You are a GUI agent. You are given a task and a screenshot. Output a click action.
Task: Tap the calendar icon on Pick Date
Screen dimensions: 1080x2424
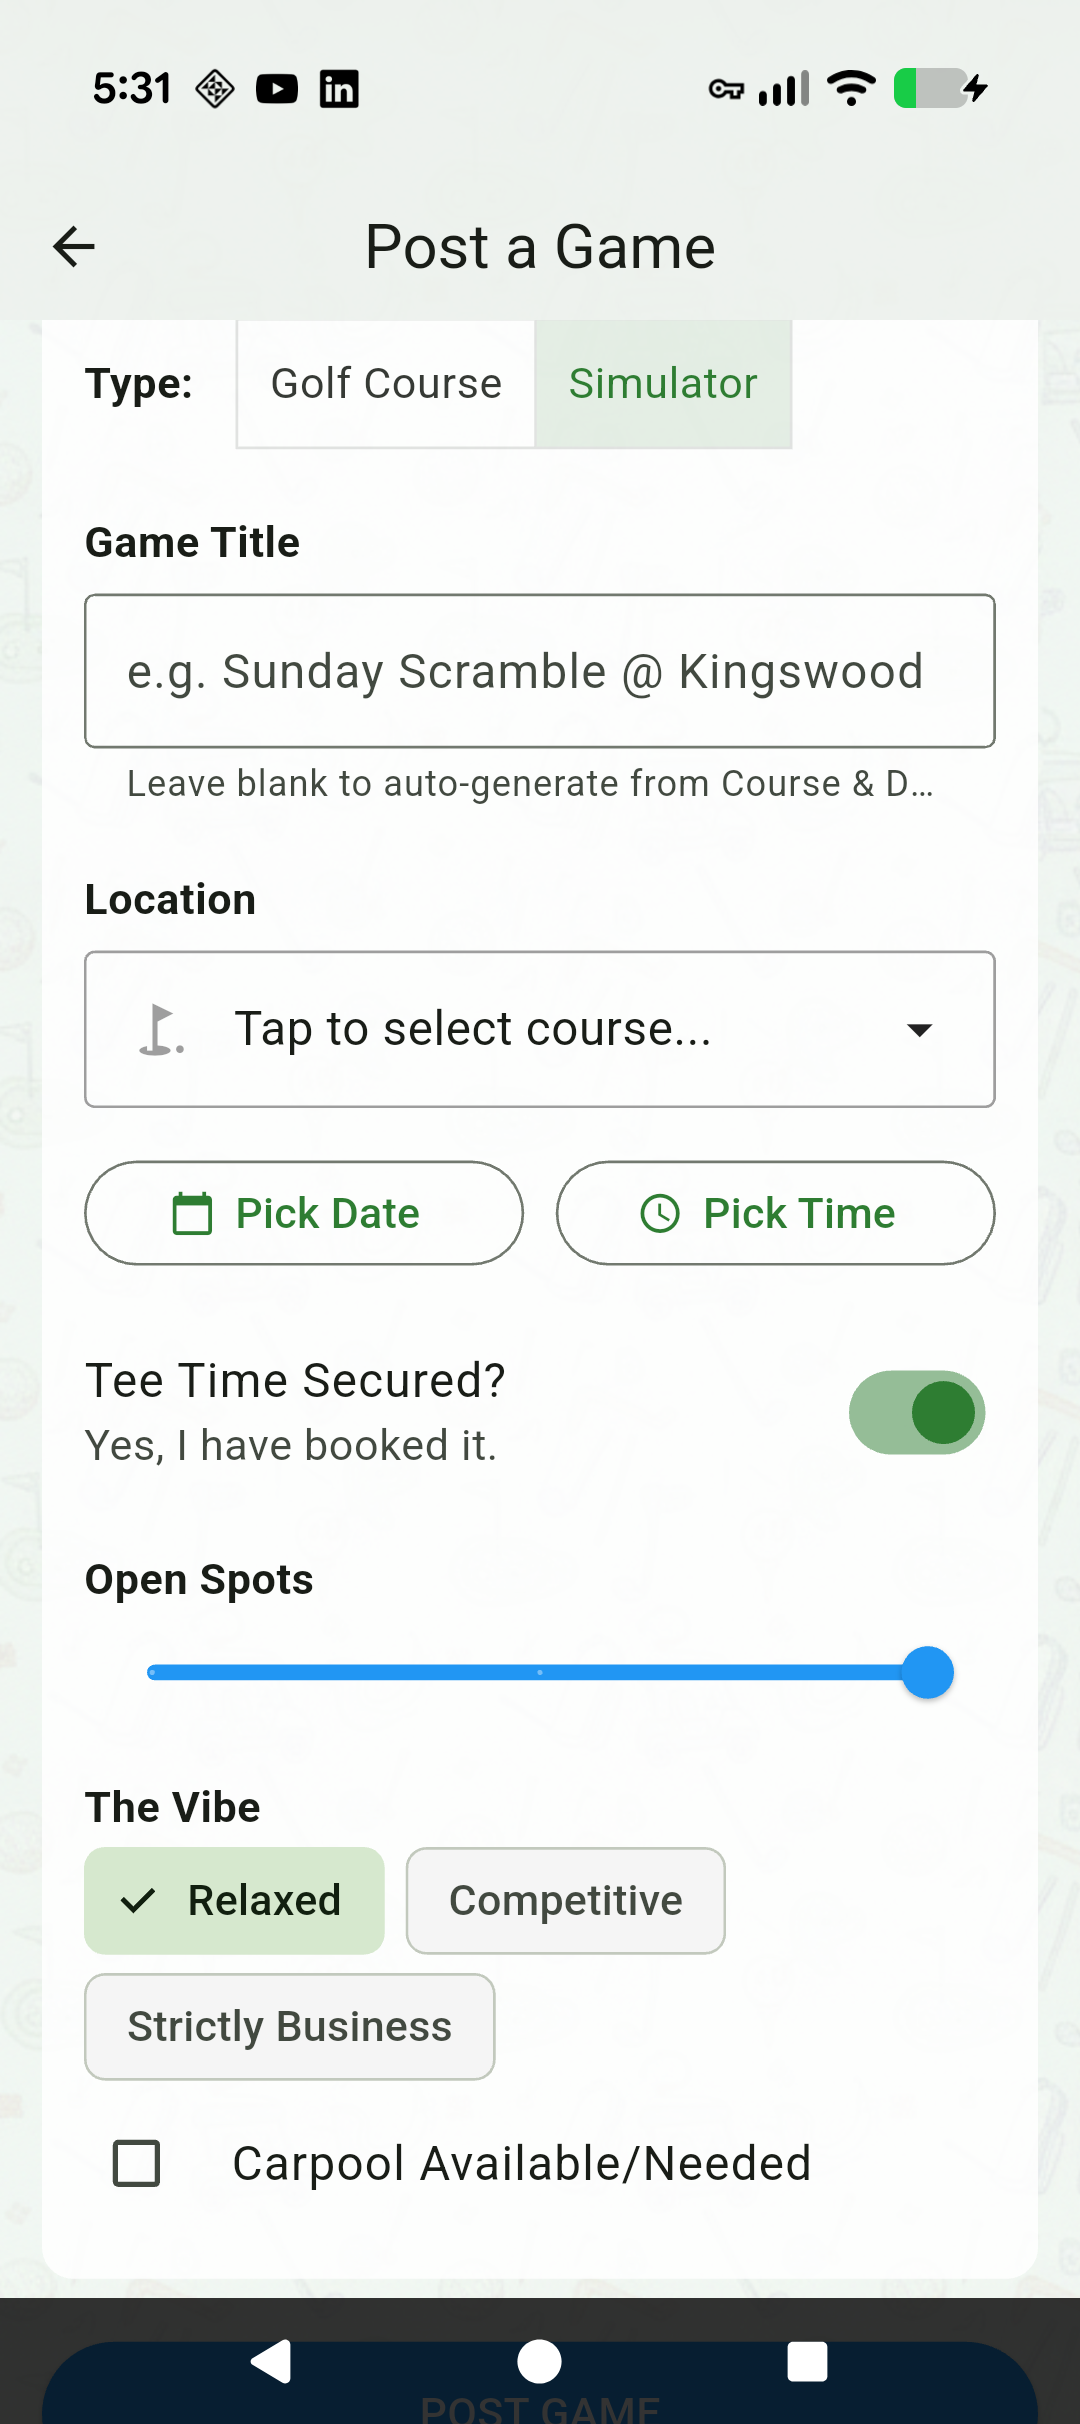(192, 1214)
